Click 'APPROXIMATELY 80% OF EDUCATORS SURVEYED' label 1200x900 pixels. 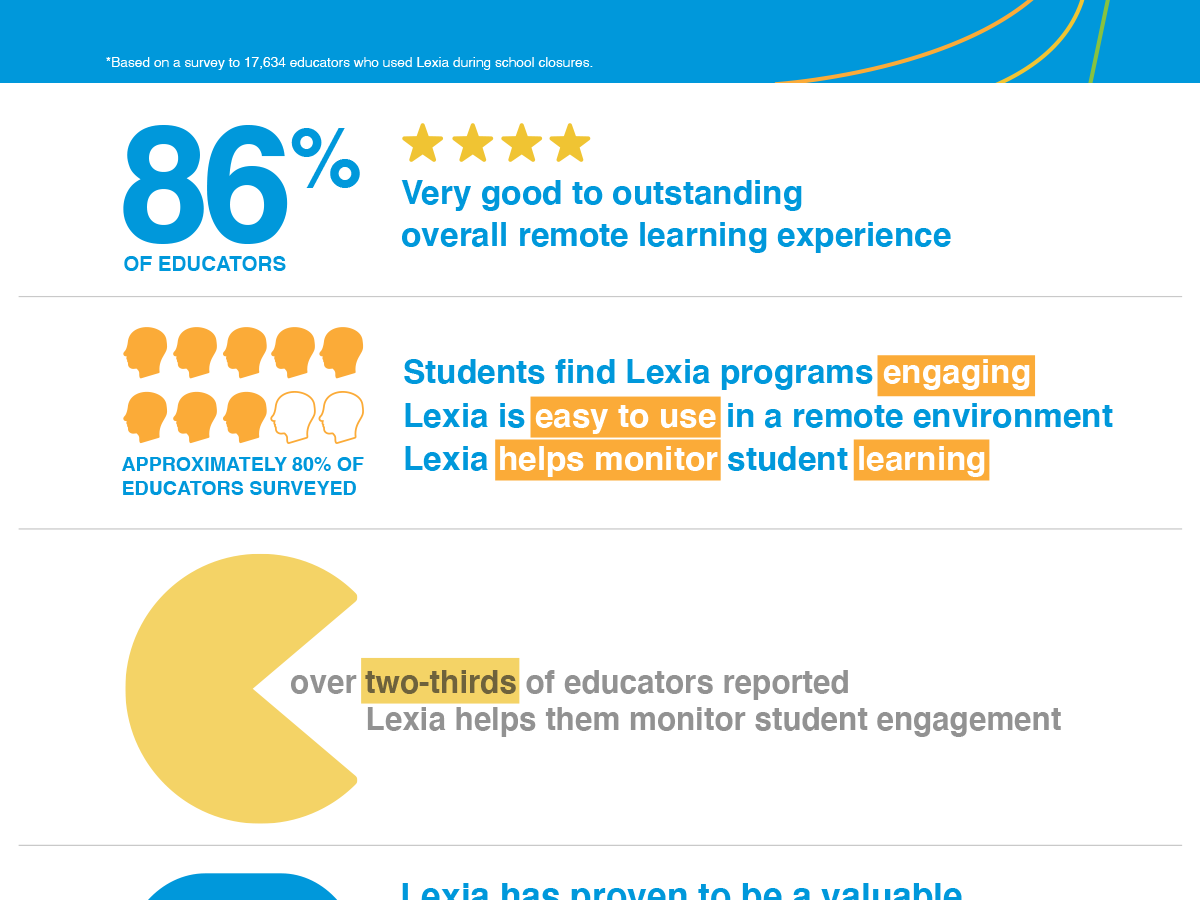coord(242,476)
